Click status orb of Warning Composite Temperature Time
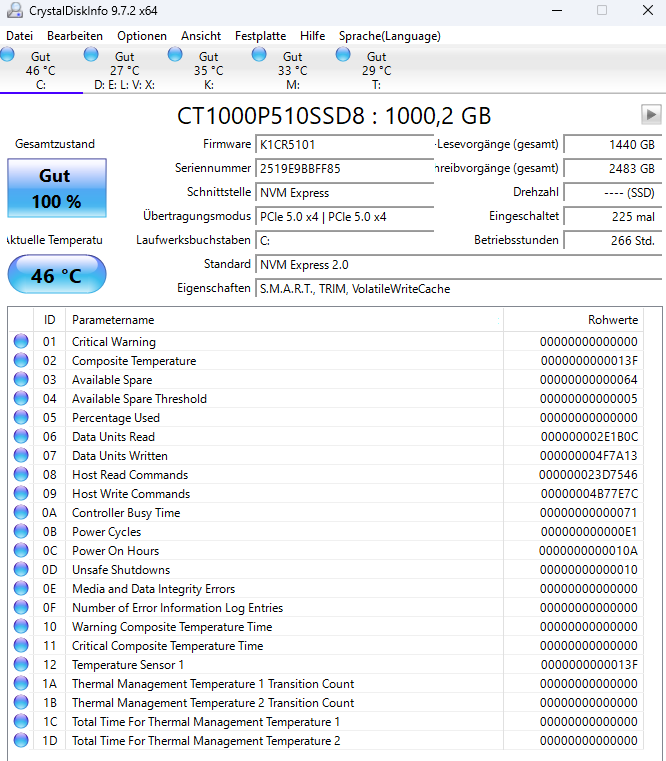The width and height of the screenshot is (666, 761). click(x=21, y=626)
